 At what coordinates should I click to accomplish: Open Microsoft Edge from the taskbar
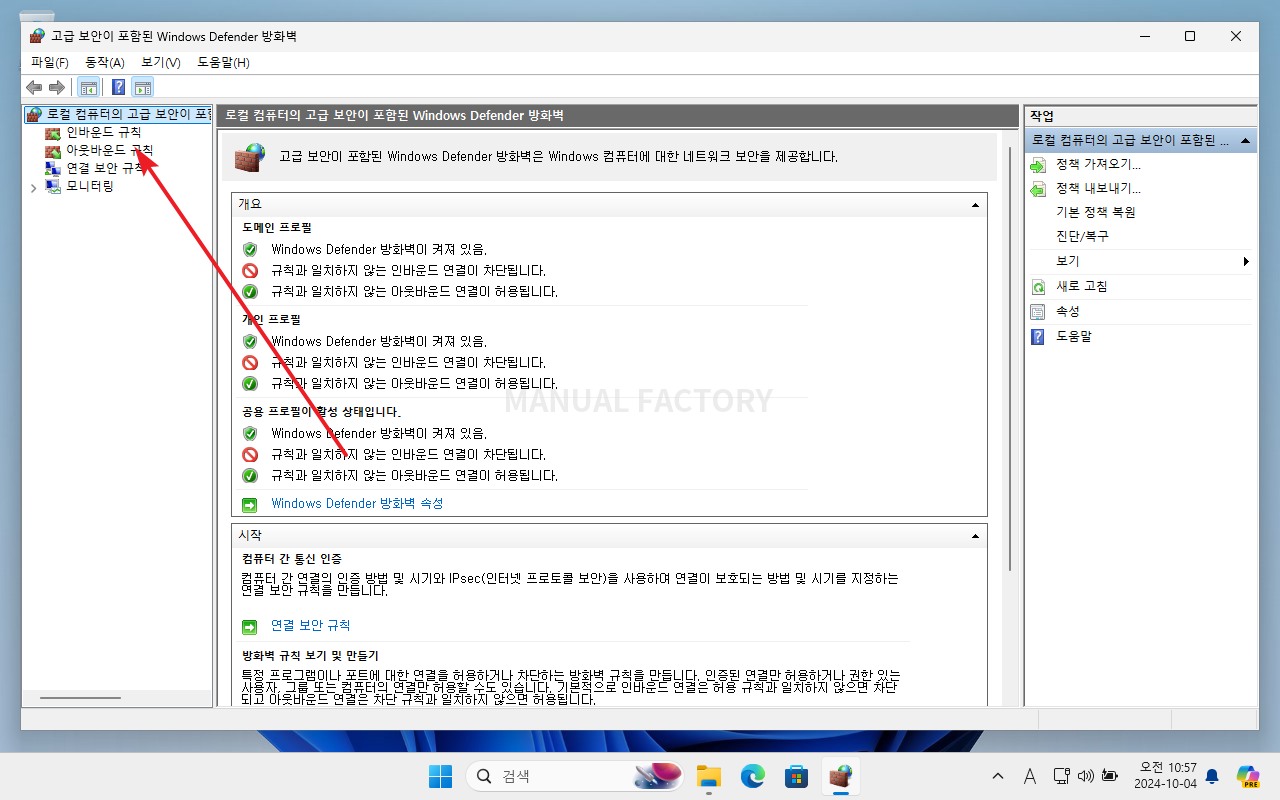[x=753, y=776]
